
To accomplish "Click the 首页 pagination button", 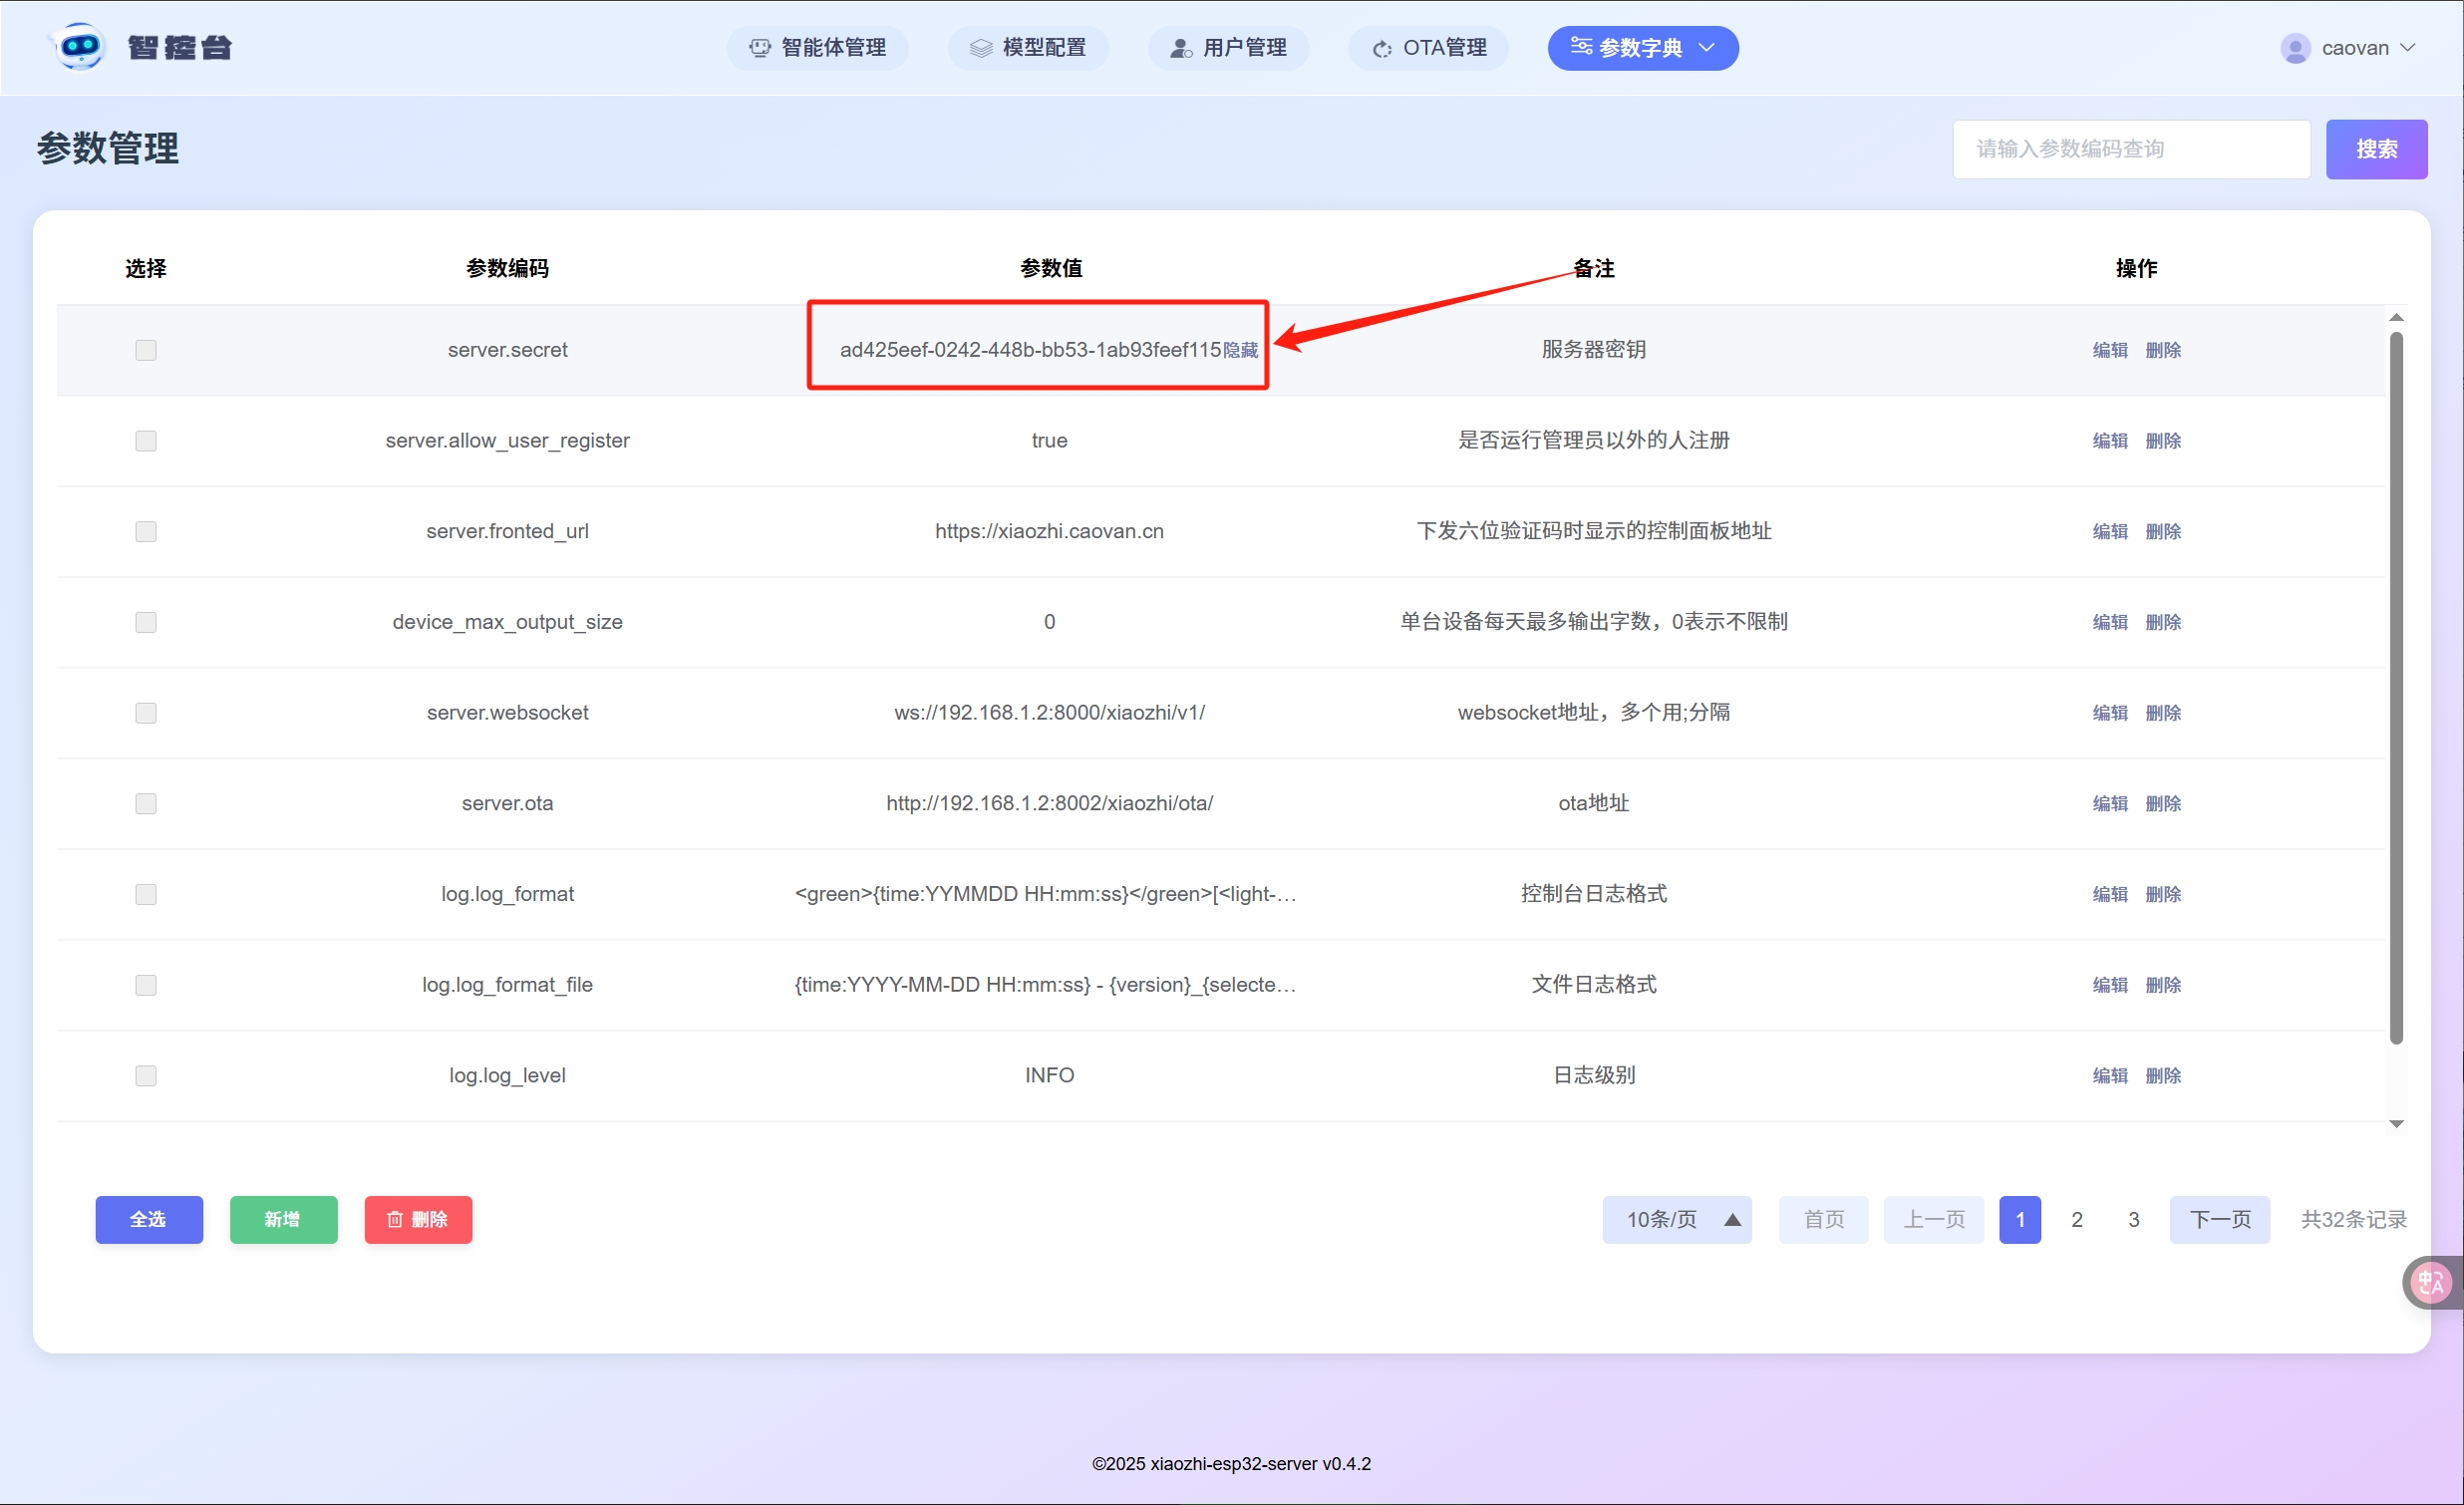I will point(1824,1220).
